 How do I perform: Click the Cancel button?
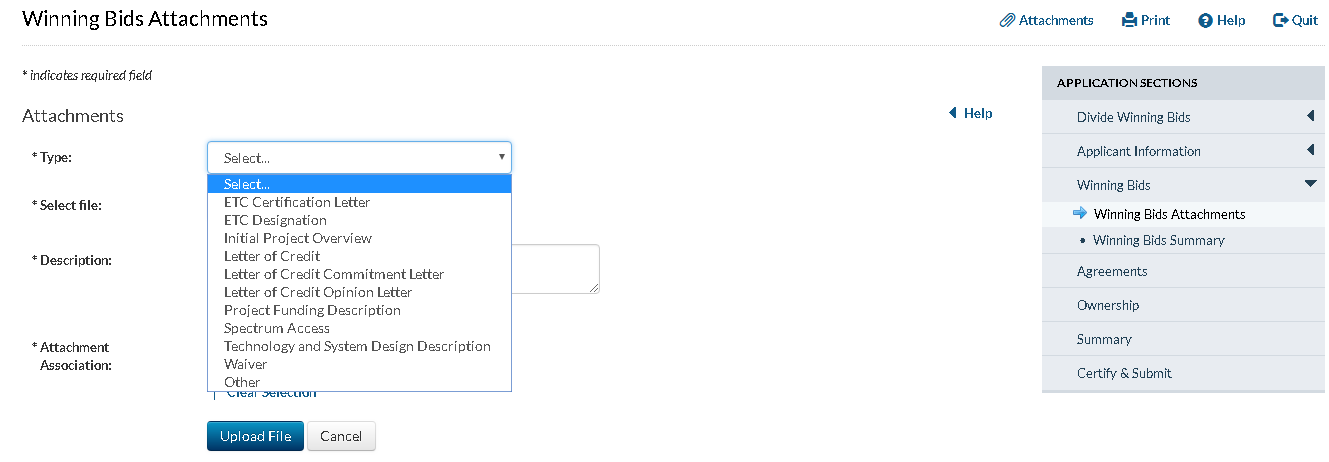point(341,436)
